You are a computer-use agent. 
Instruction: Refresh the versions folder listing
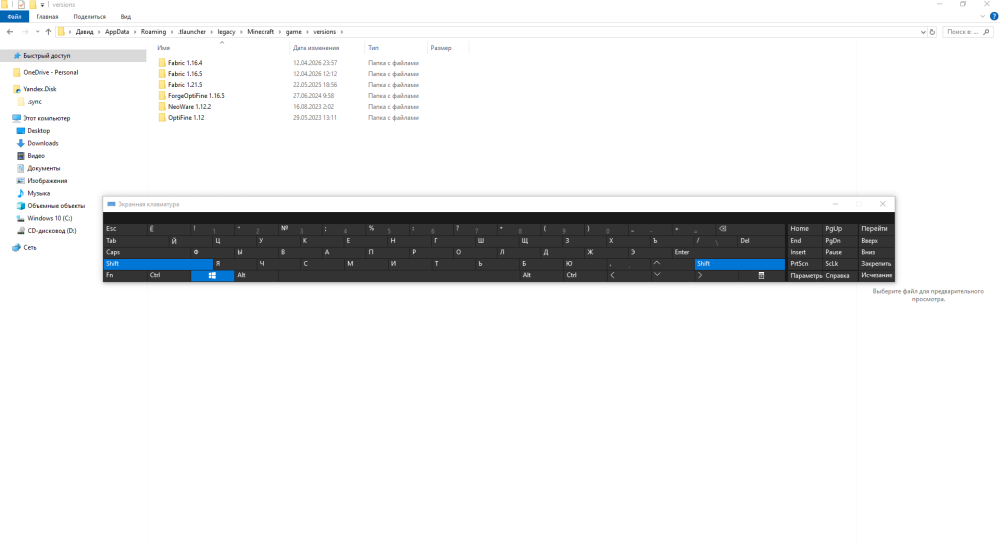[x=932, y=32]
